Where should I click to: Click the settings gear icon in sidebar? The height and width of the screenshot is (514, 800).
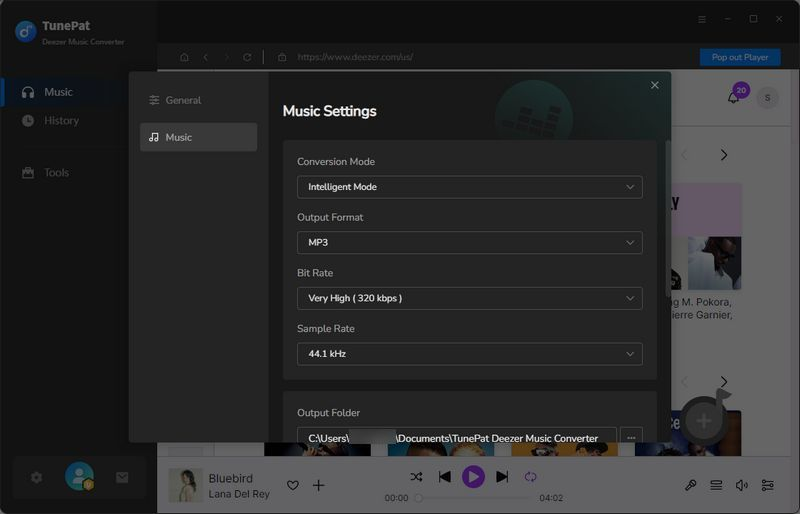[x=36, y=478]
